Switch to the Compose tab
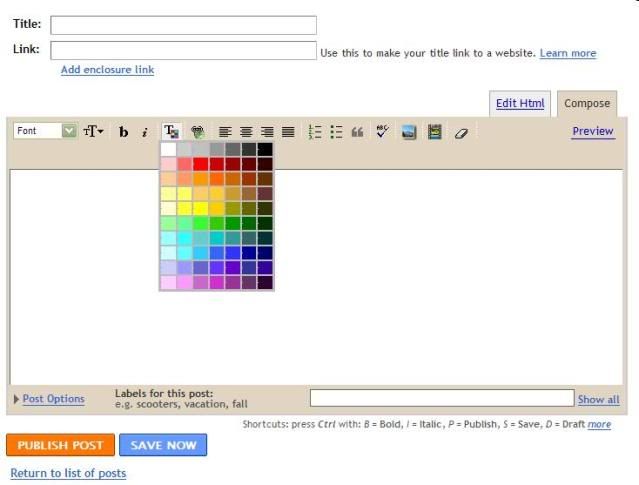The image size is (639, 485). (587, 104)
